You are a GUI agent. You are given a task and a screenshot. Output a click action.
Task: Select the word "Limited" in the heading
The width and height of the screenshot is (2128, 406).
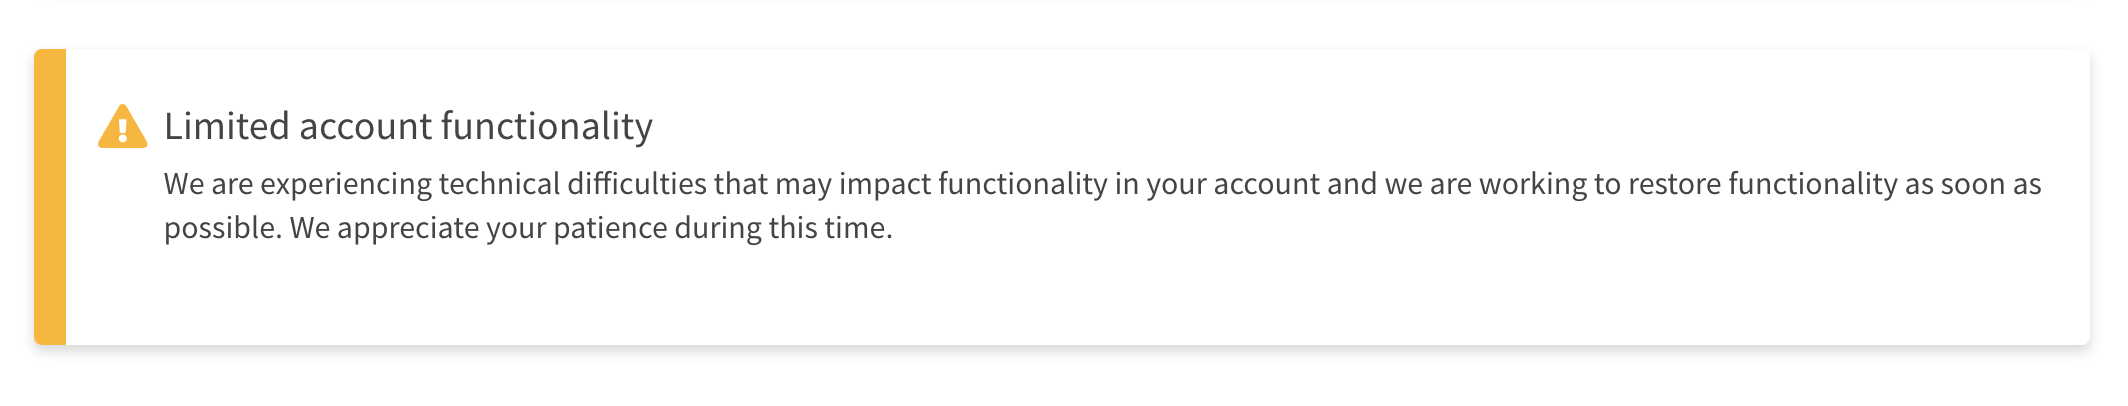pos(227,126)
